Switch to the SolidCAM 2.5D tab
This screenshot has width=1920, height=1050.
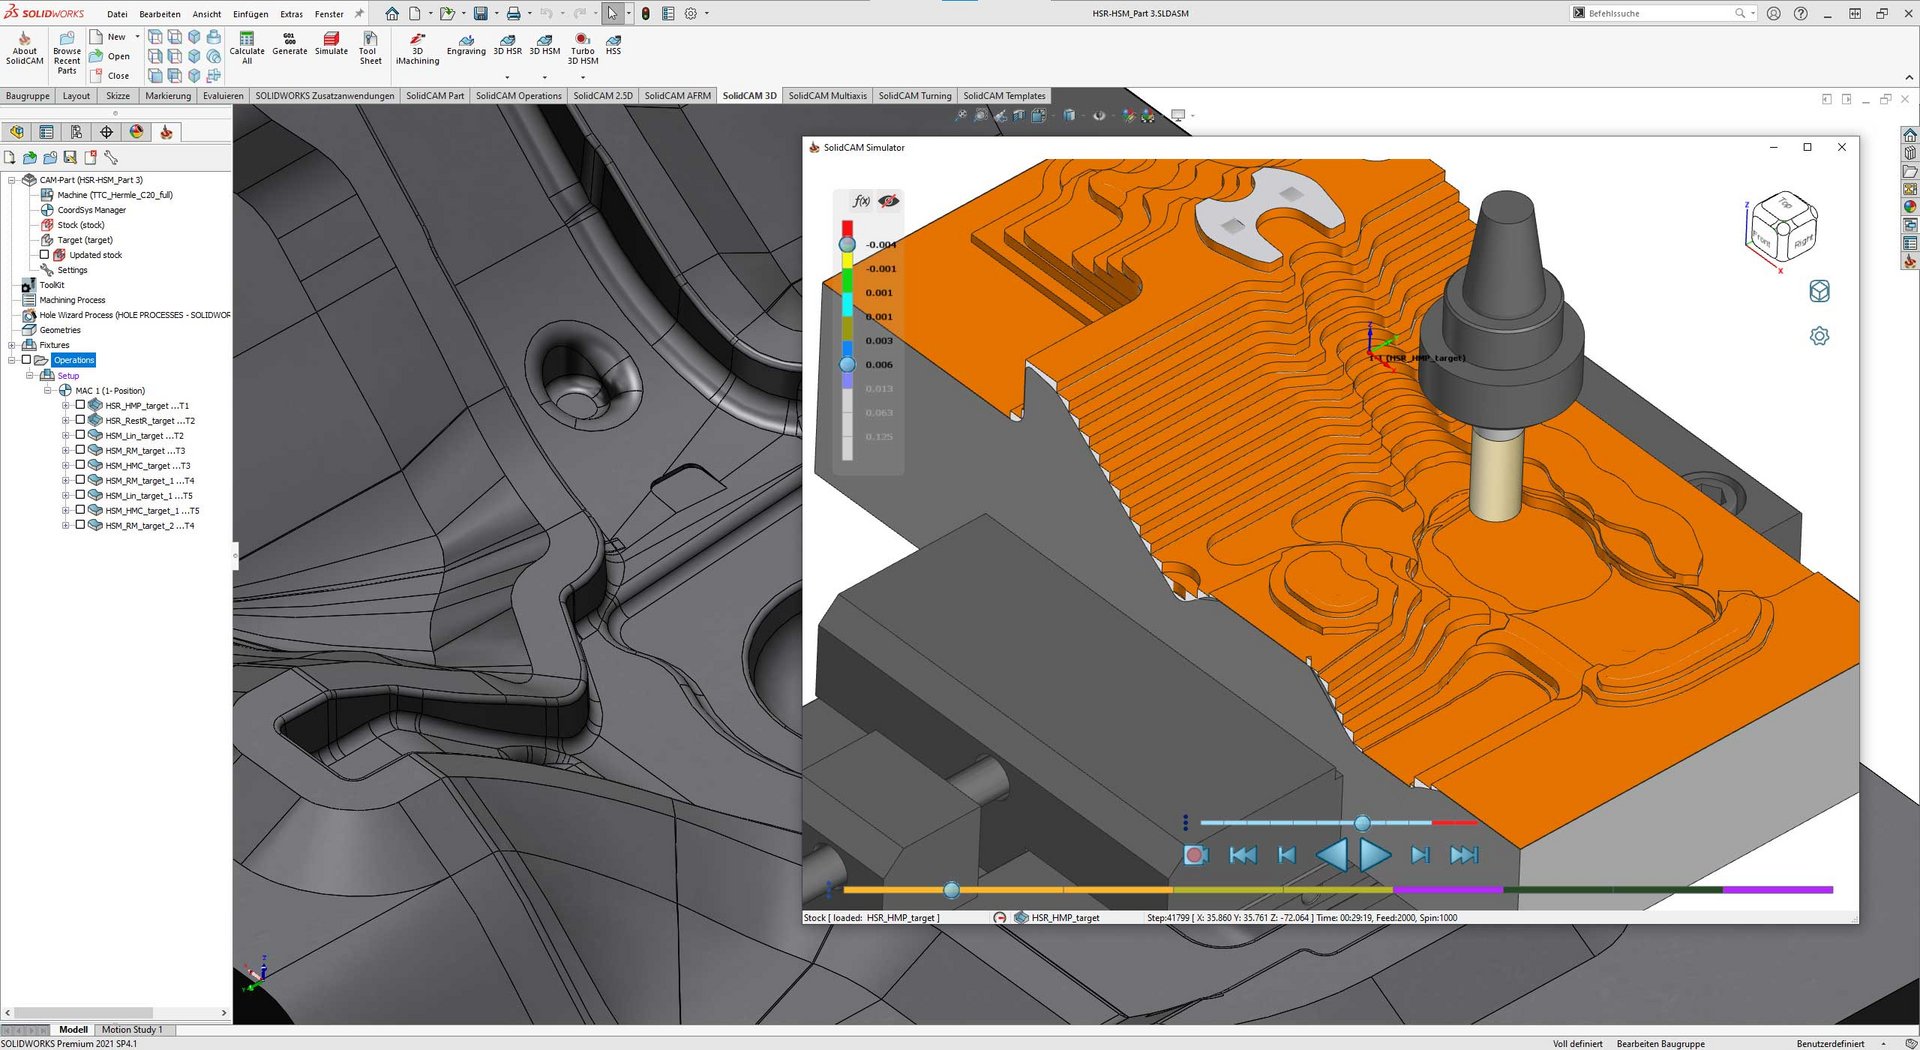tap(602, 96)
